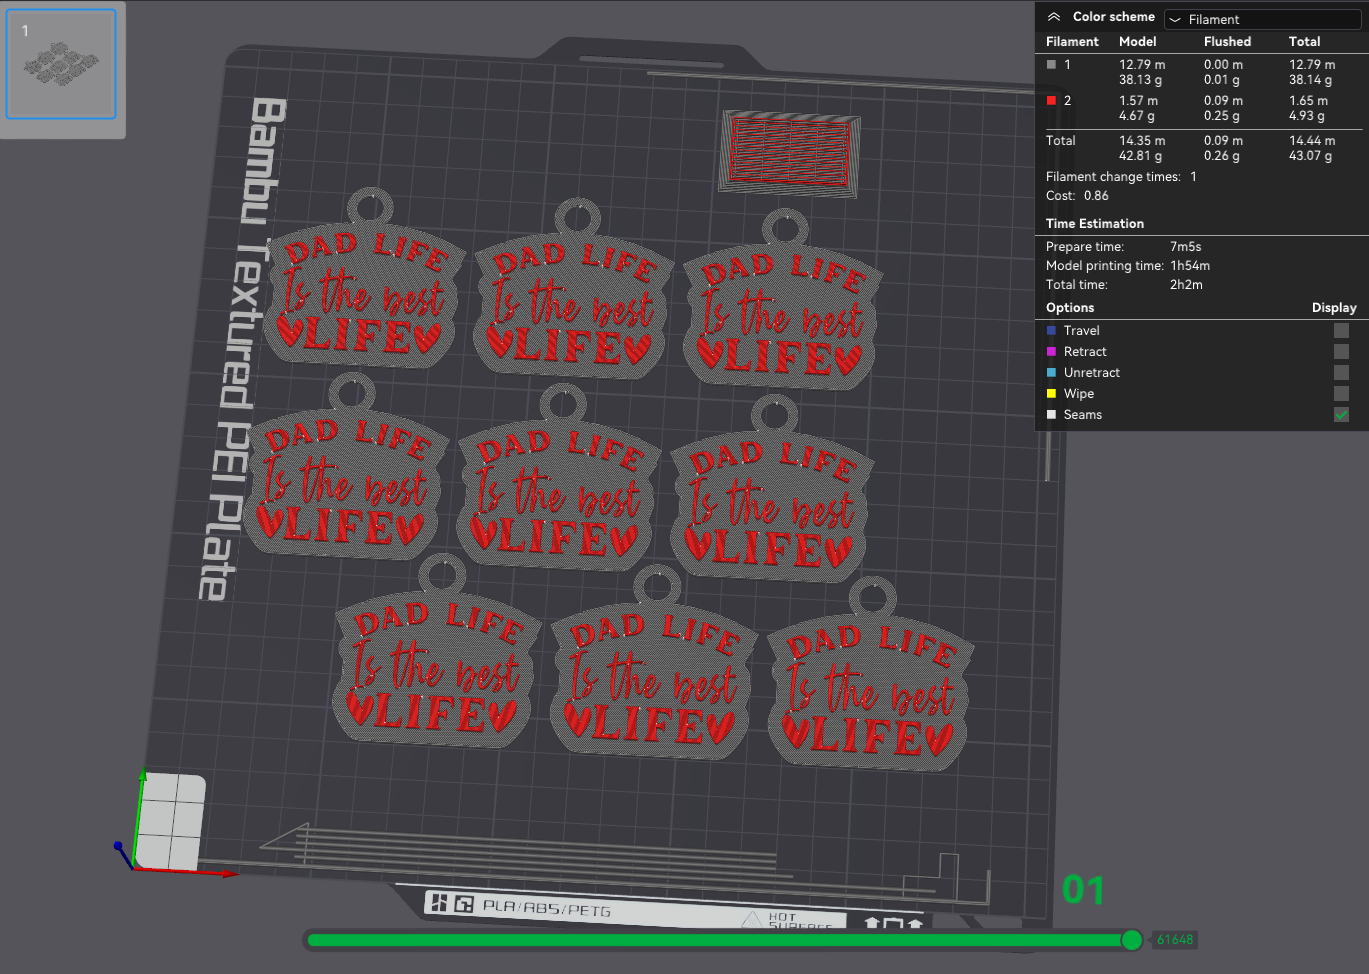
Task: Click the Display column heading
Action: (1334, 307)
